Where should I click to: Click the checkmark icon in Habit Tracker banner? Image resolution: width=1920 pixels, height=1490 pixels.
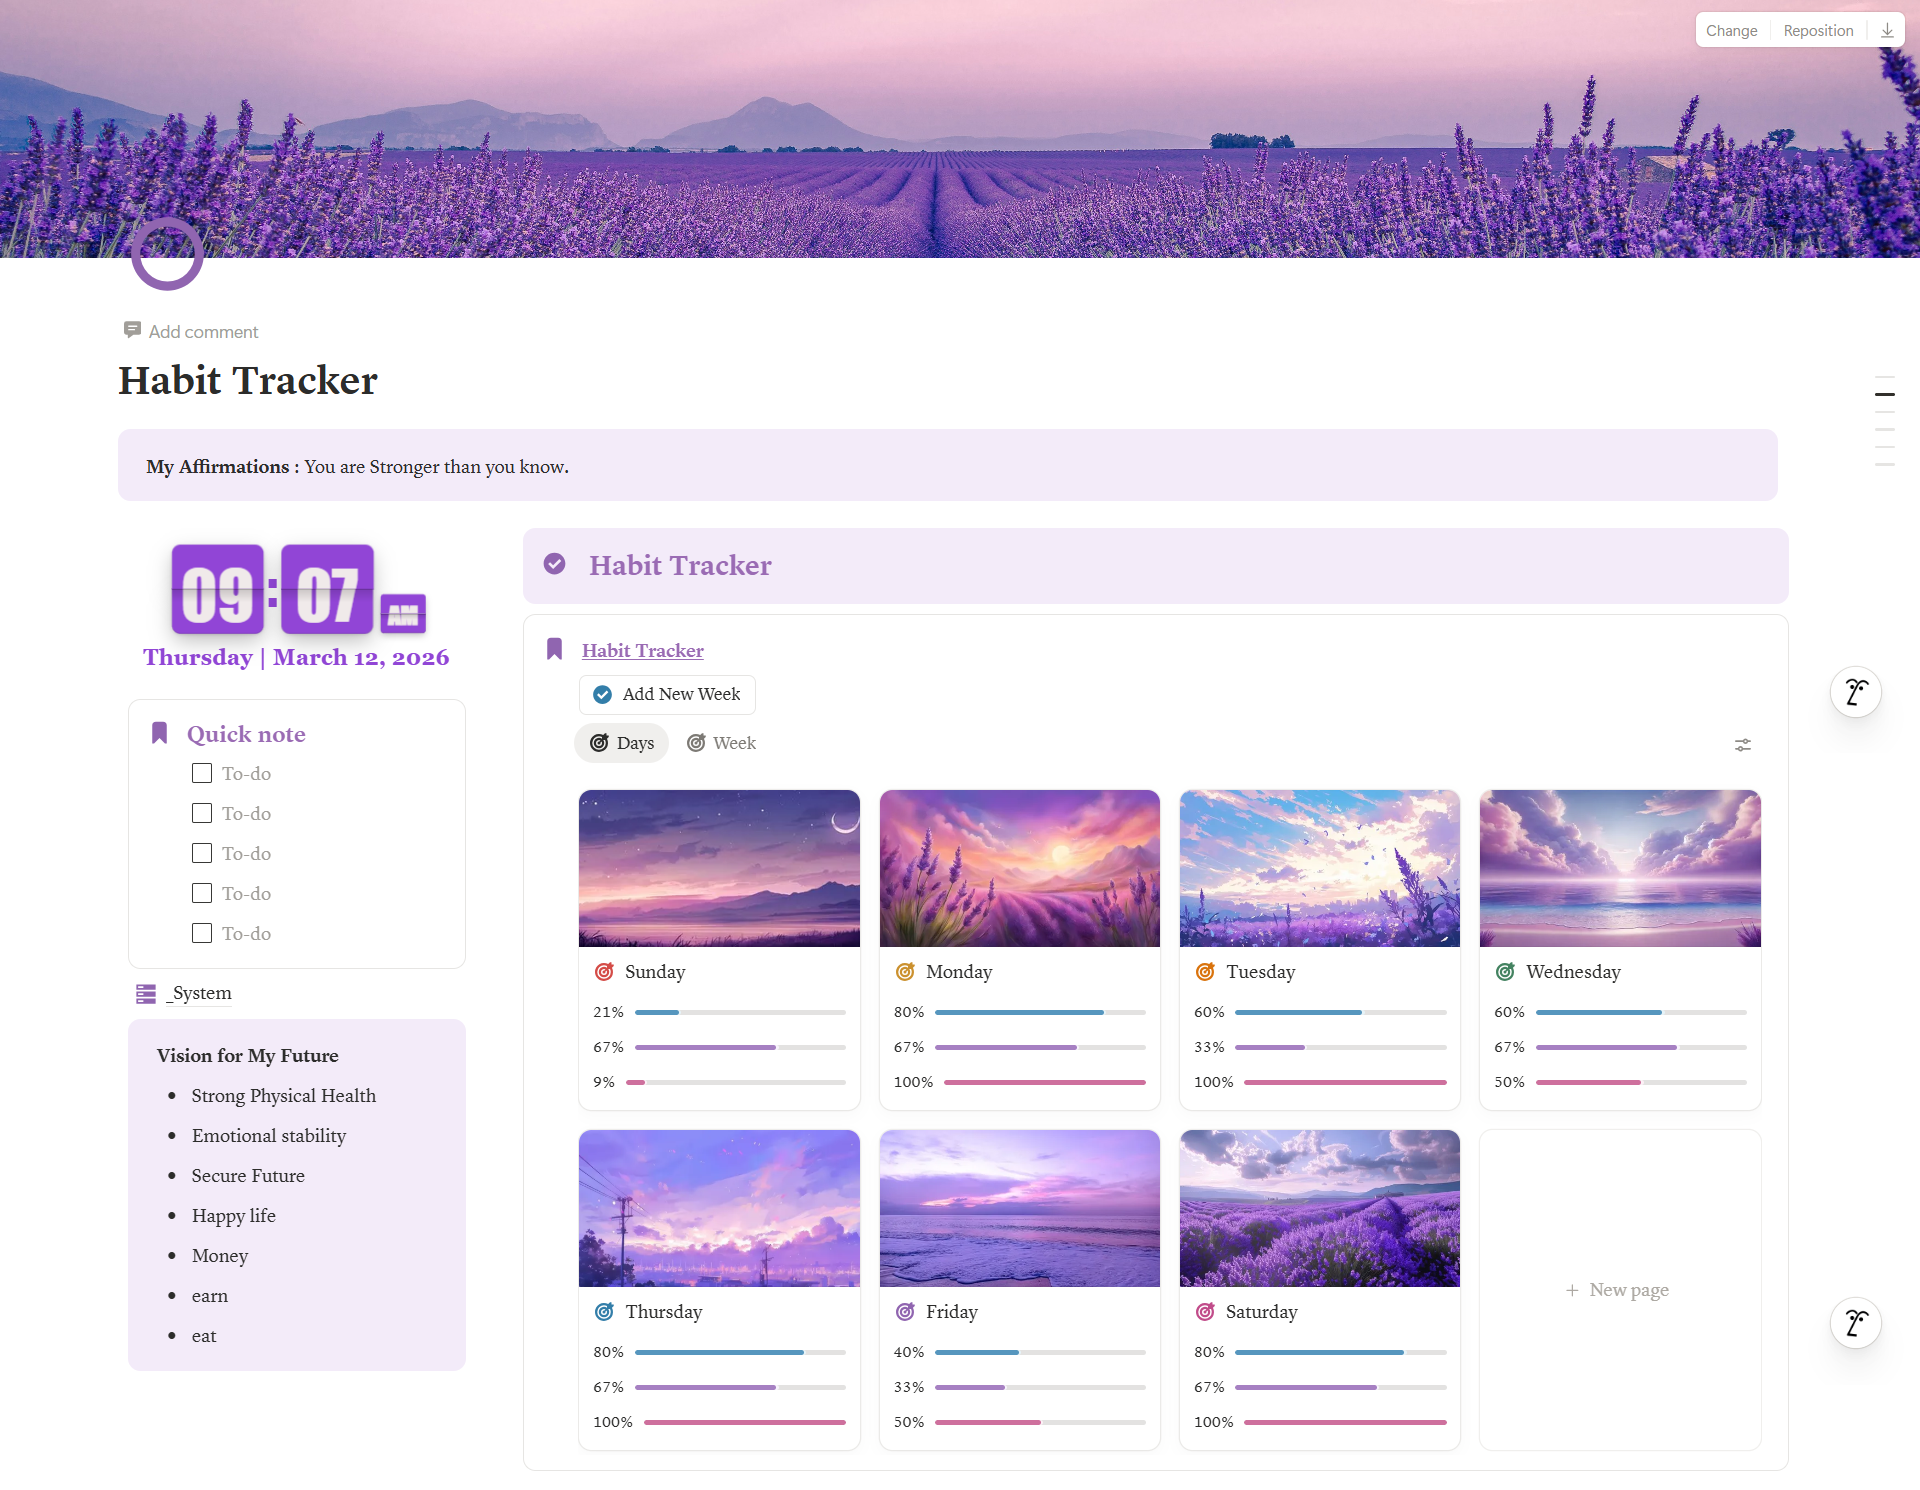coord(556,563)
